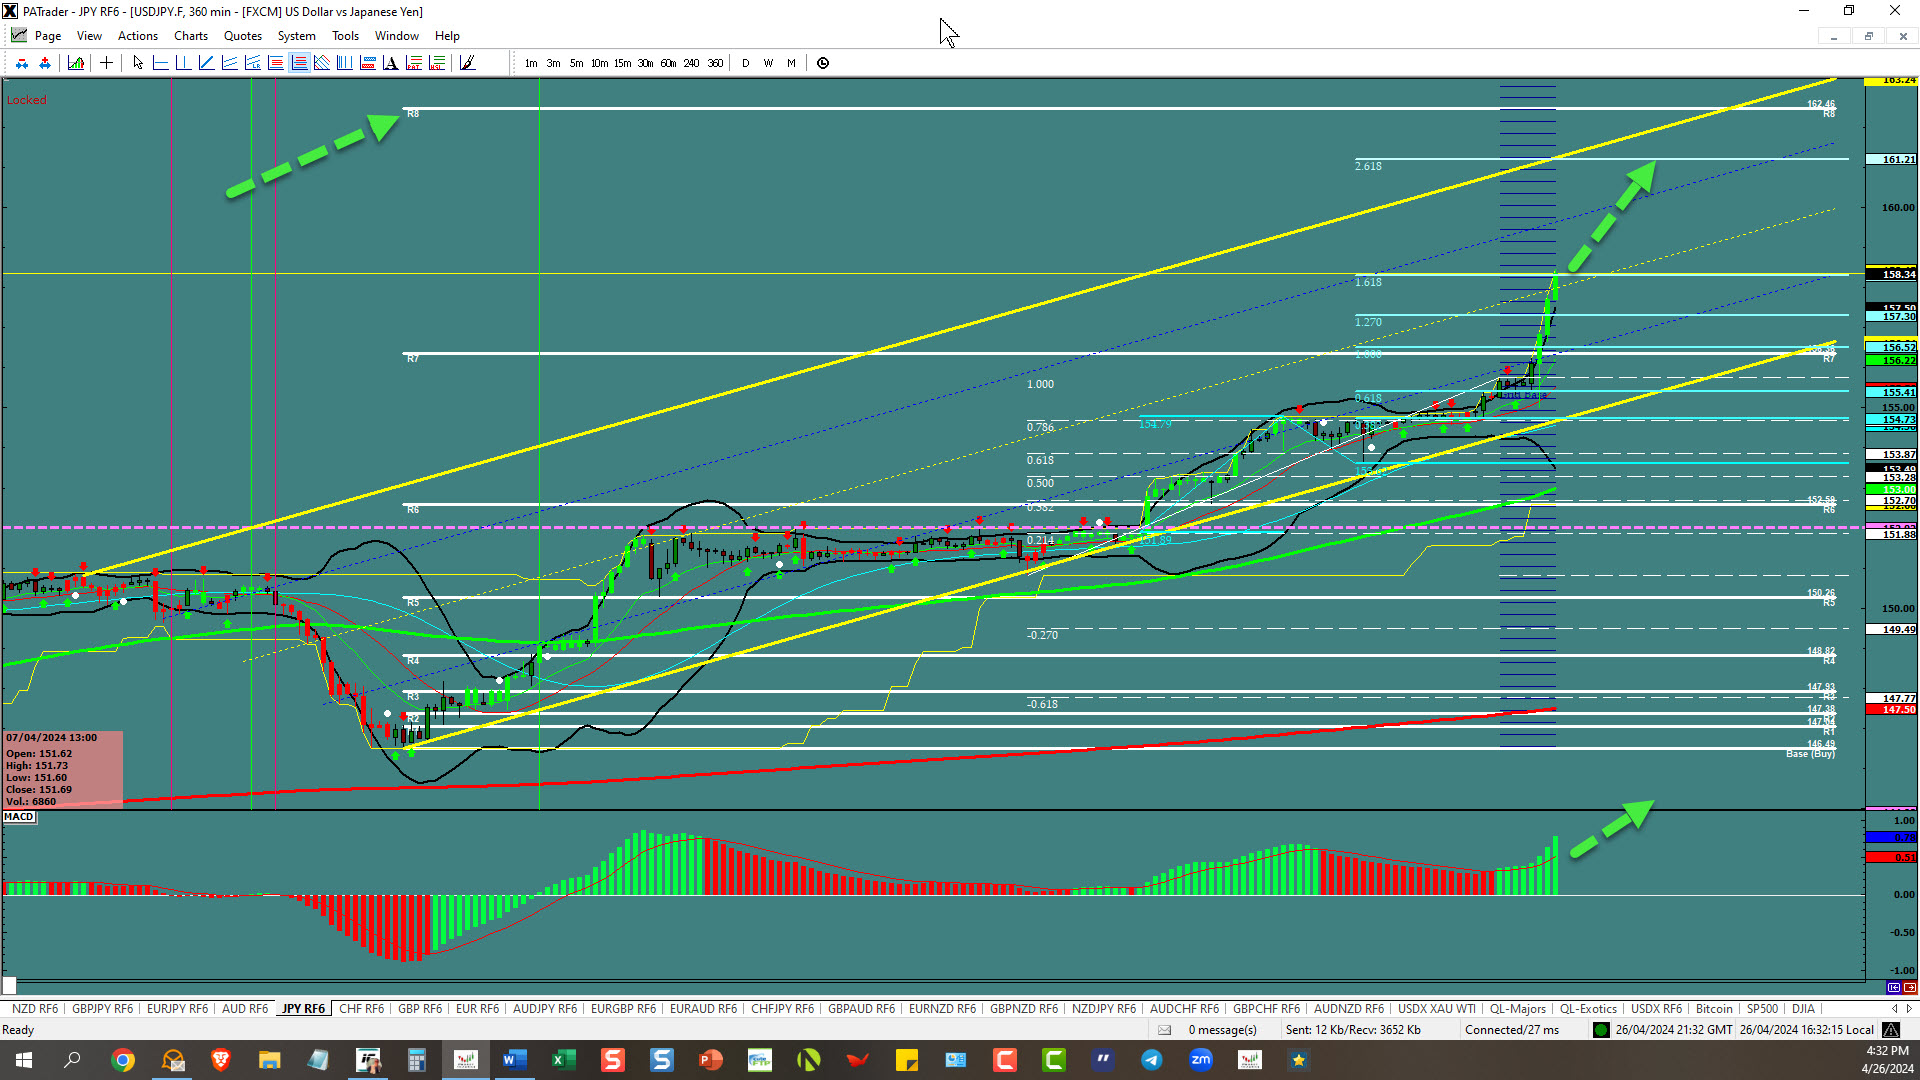The image size is (1920, 1080).
Task: Select the arrow pointer tool
Action: coord(138,63)
